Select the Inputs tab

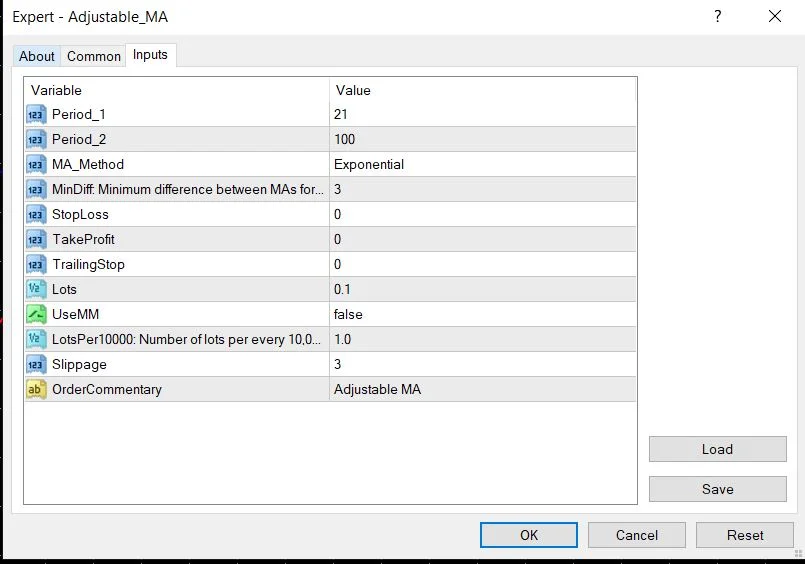[150, 55]
